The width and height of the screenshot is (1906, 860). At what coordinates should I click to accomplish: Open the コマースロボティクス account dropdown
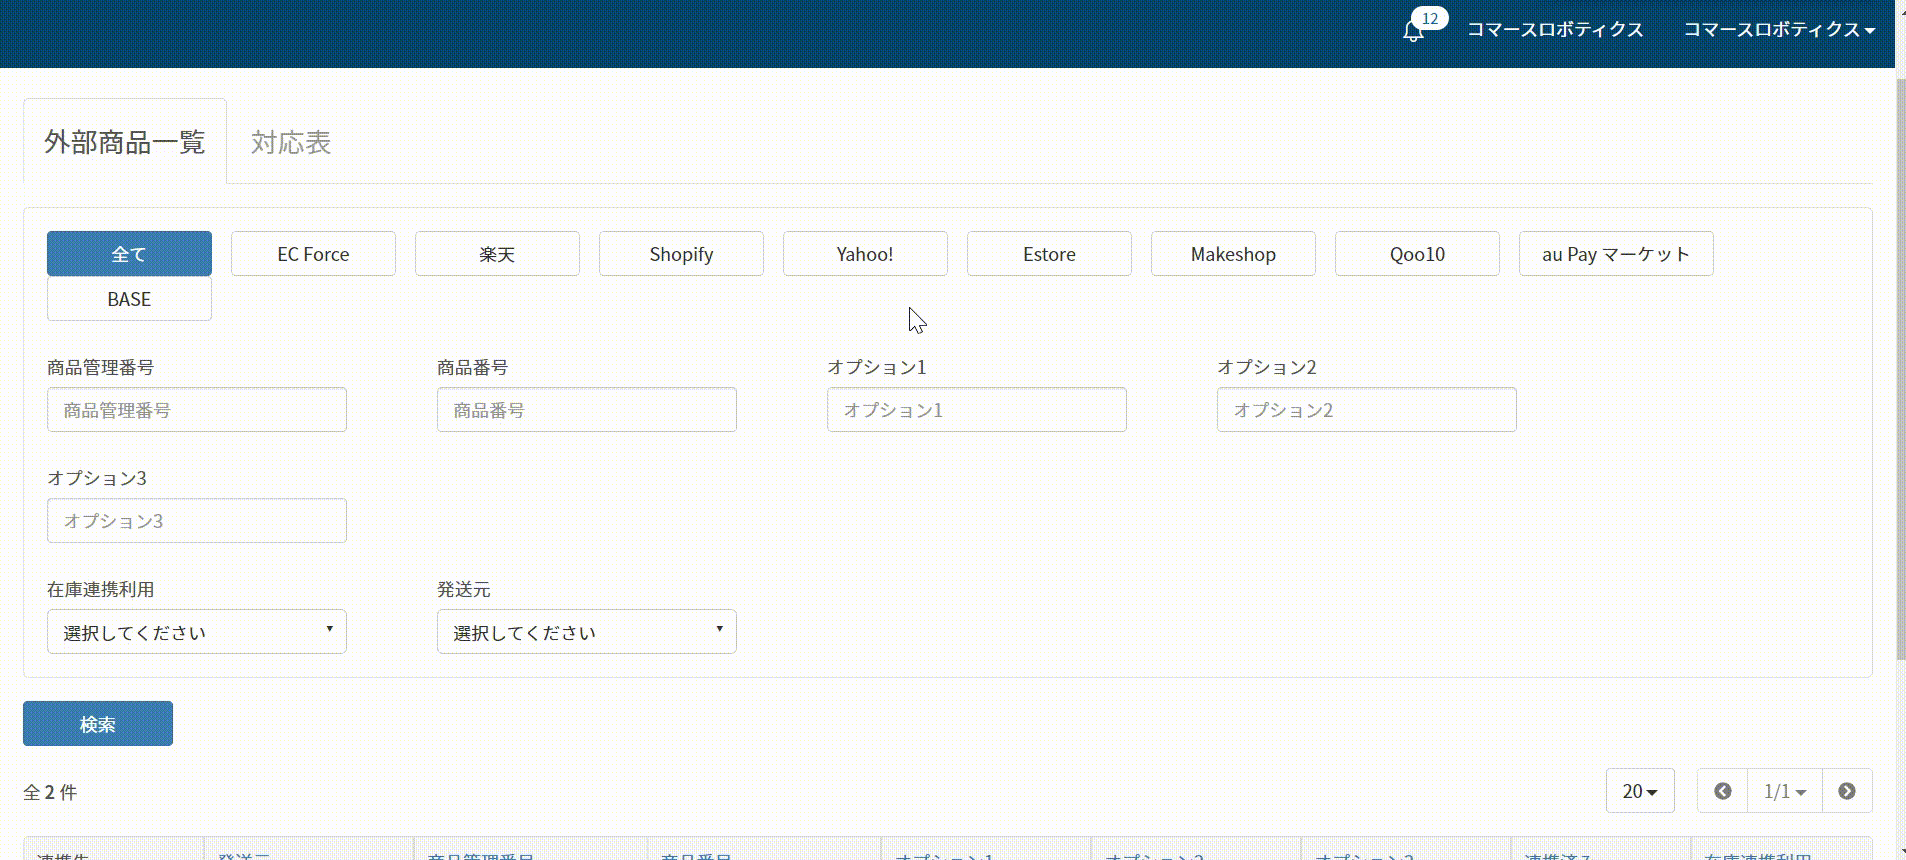click(x=1779, y=30)
